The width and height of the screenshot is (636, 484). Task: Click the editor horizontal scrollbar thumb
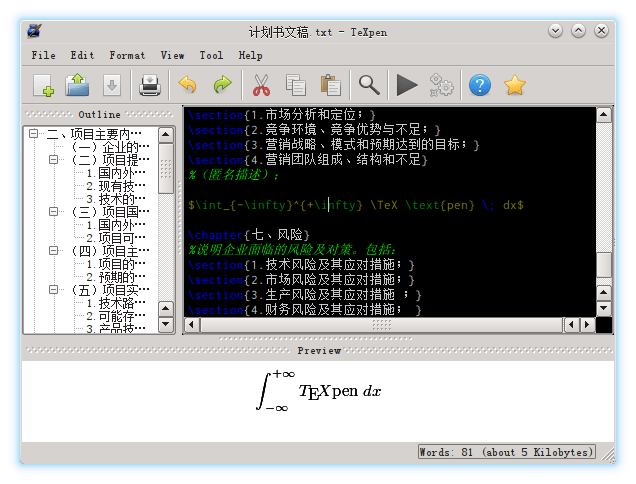tap(381, 325)
